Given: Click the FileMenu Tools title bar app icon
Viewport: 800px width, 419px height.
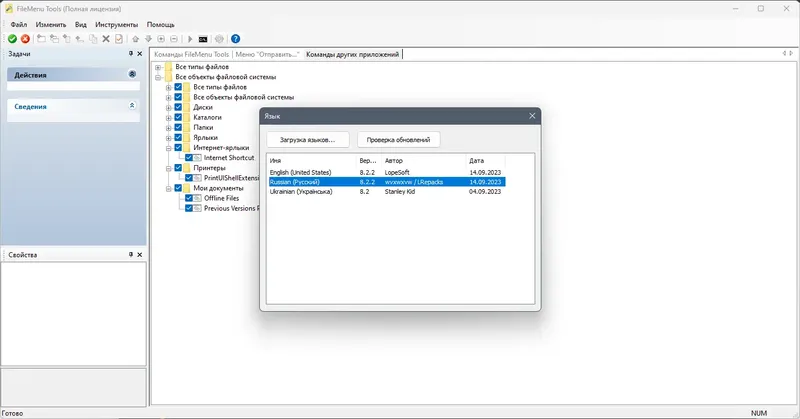Looking at the screenshot, I should (x=8, y=9).
